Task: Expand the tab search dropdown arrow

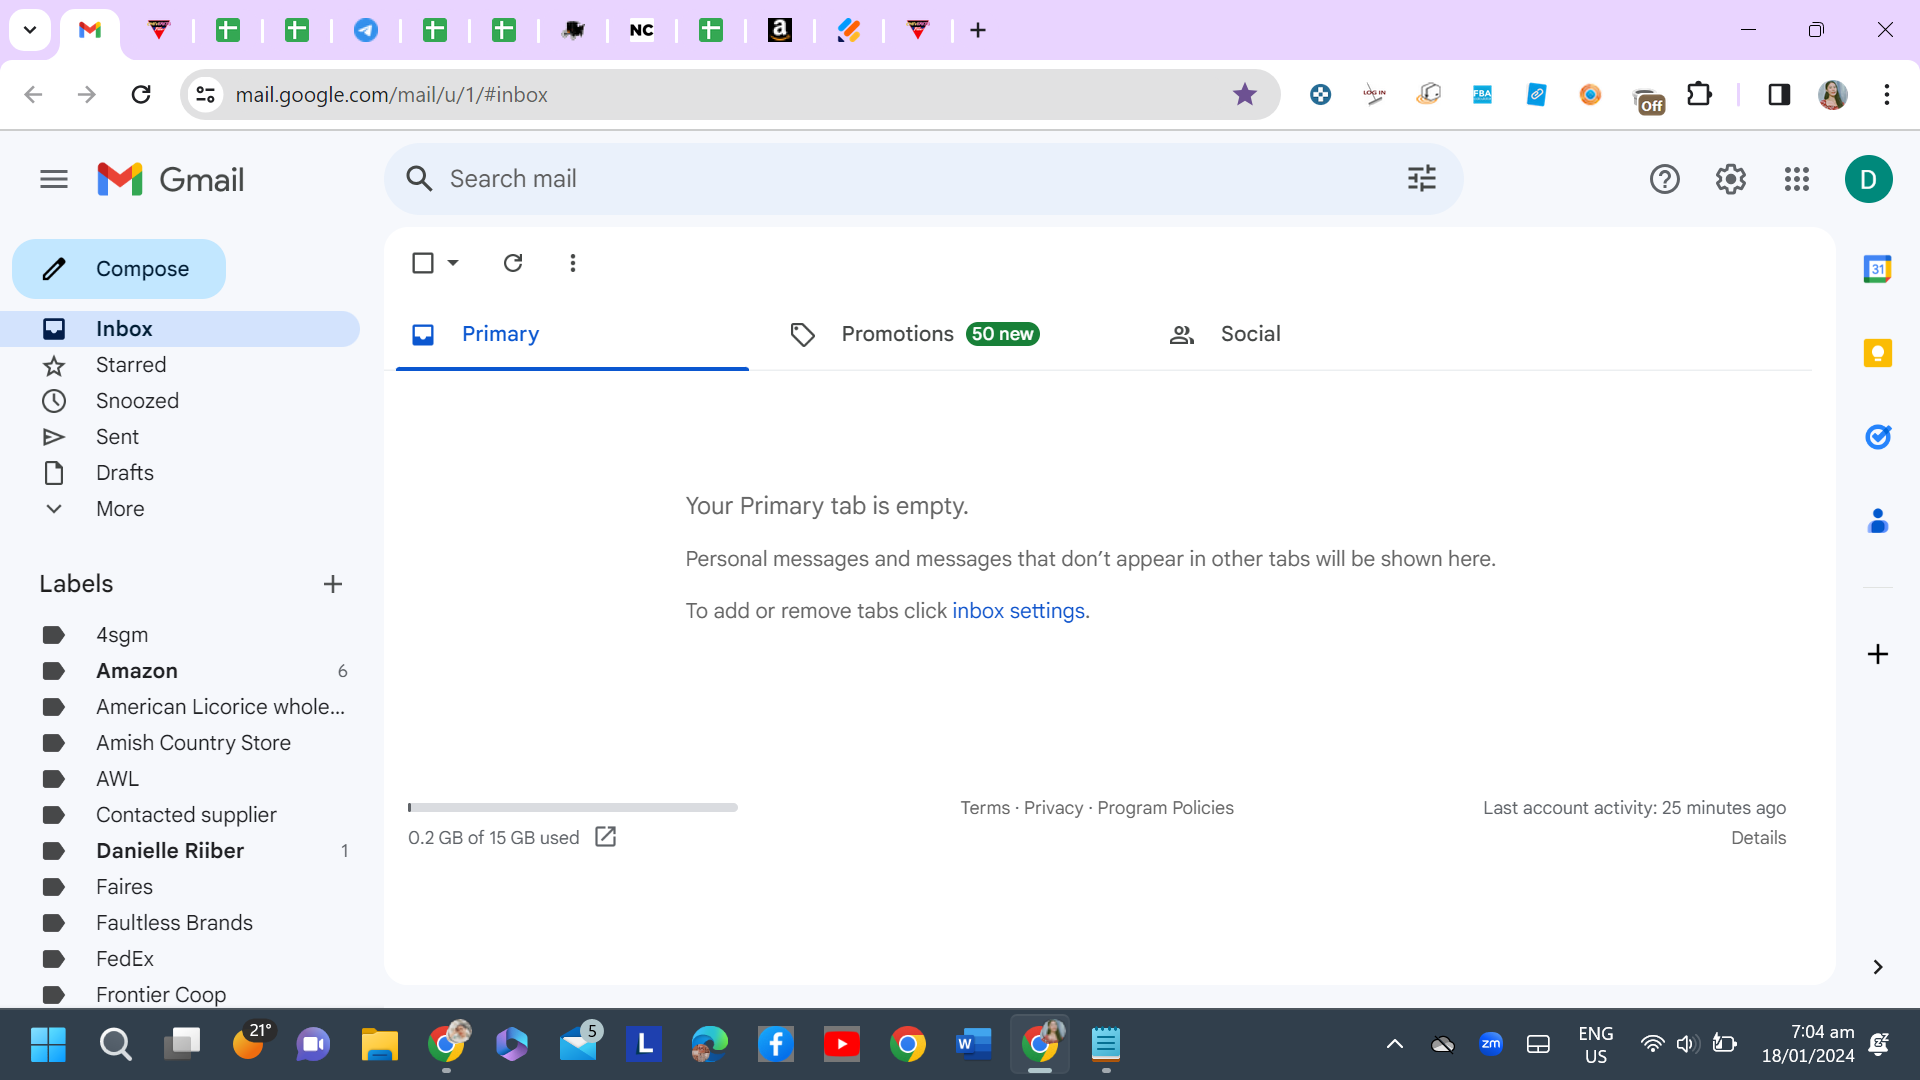Action: tap(30, 30)
